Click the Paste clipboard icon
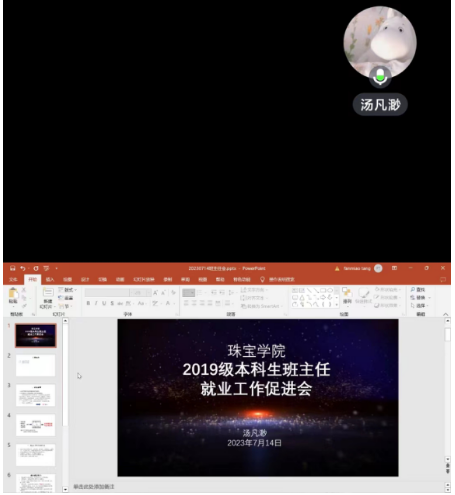The width and height of the screenshot is (455, 495). coord(13,293)
